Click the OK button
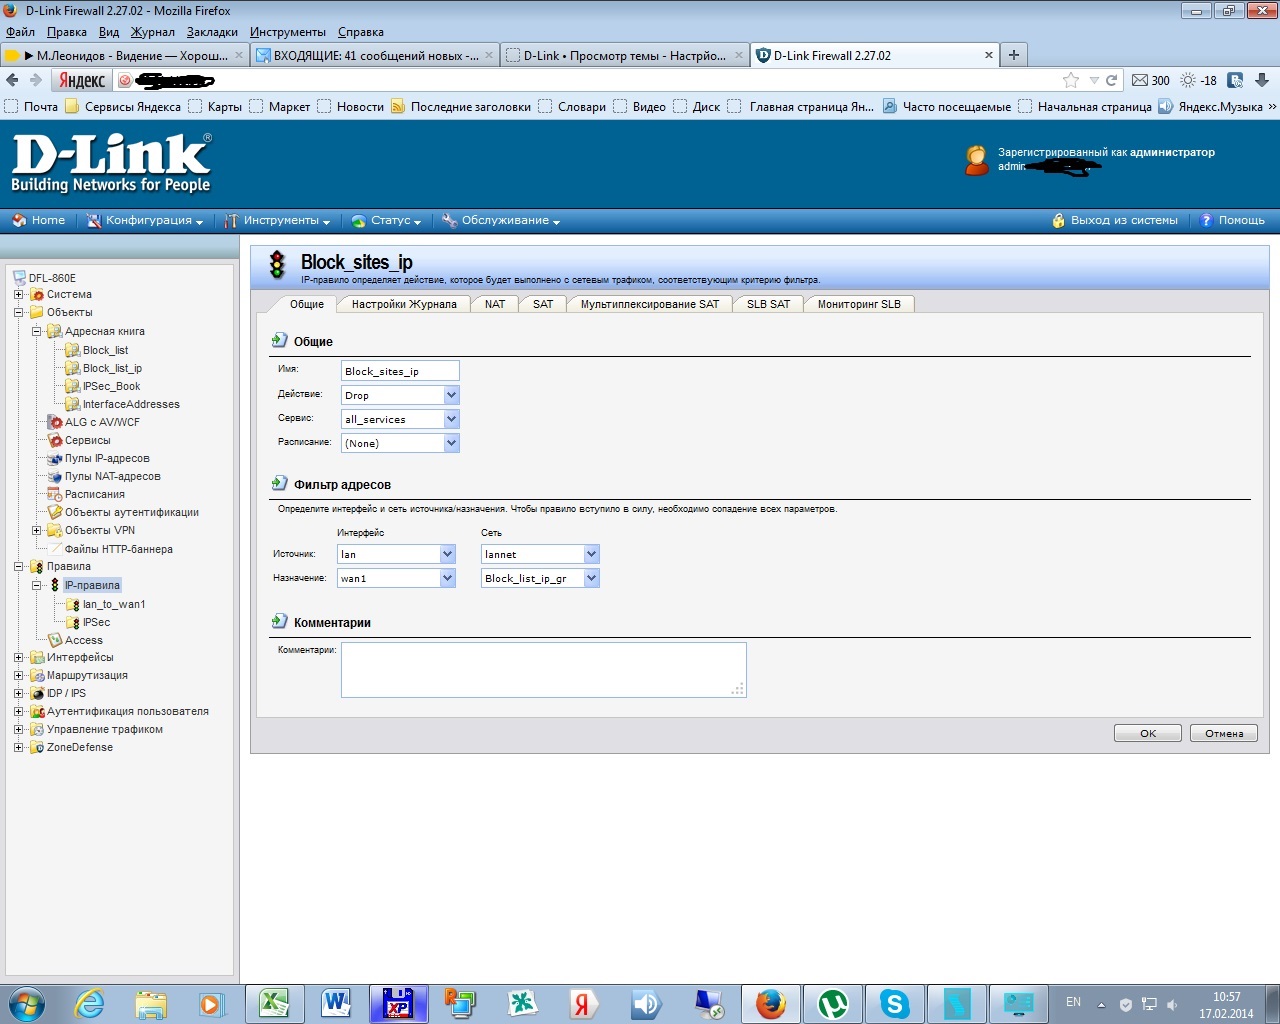 pyautogui.click(x=1148, y=733)
